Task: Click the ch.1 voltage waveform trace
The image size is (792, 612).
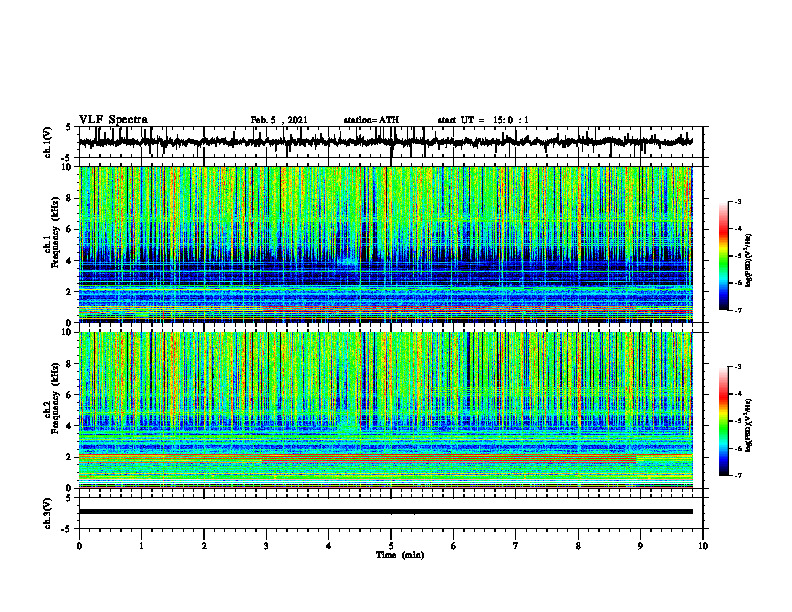Action: (x=385, y=142)
